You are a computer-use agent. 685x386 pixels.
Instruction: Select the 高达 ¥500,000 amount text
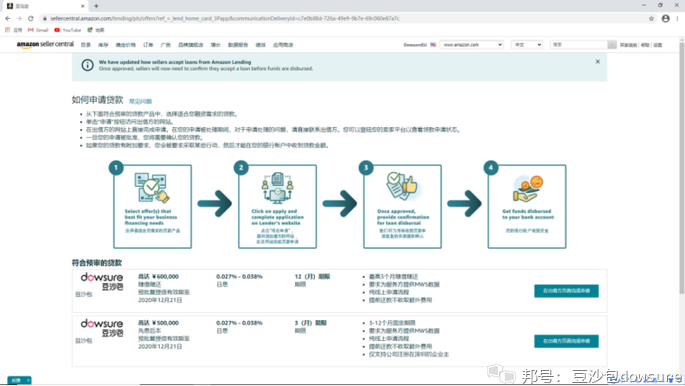158,323
